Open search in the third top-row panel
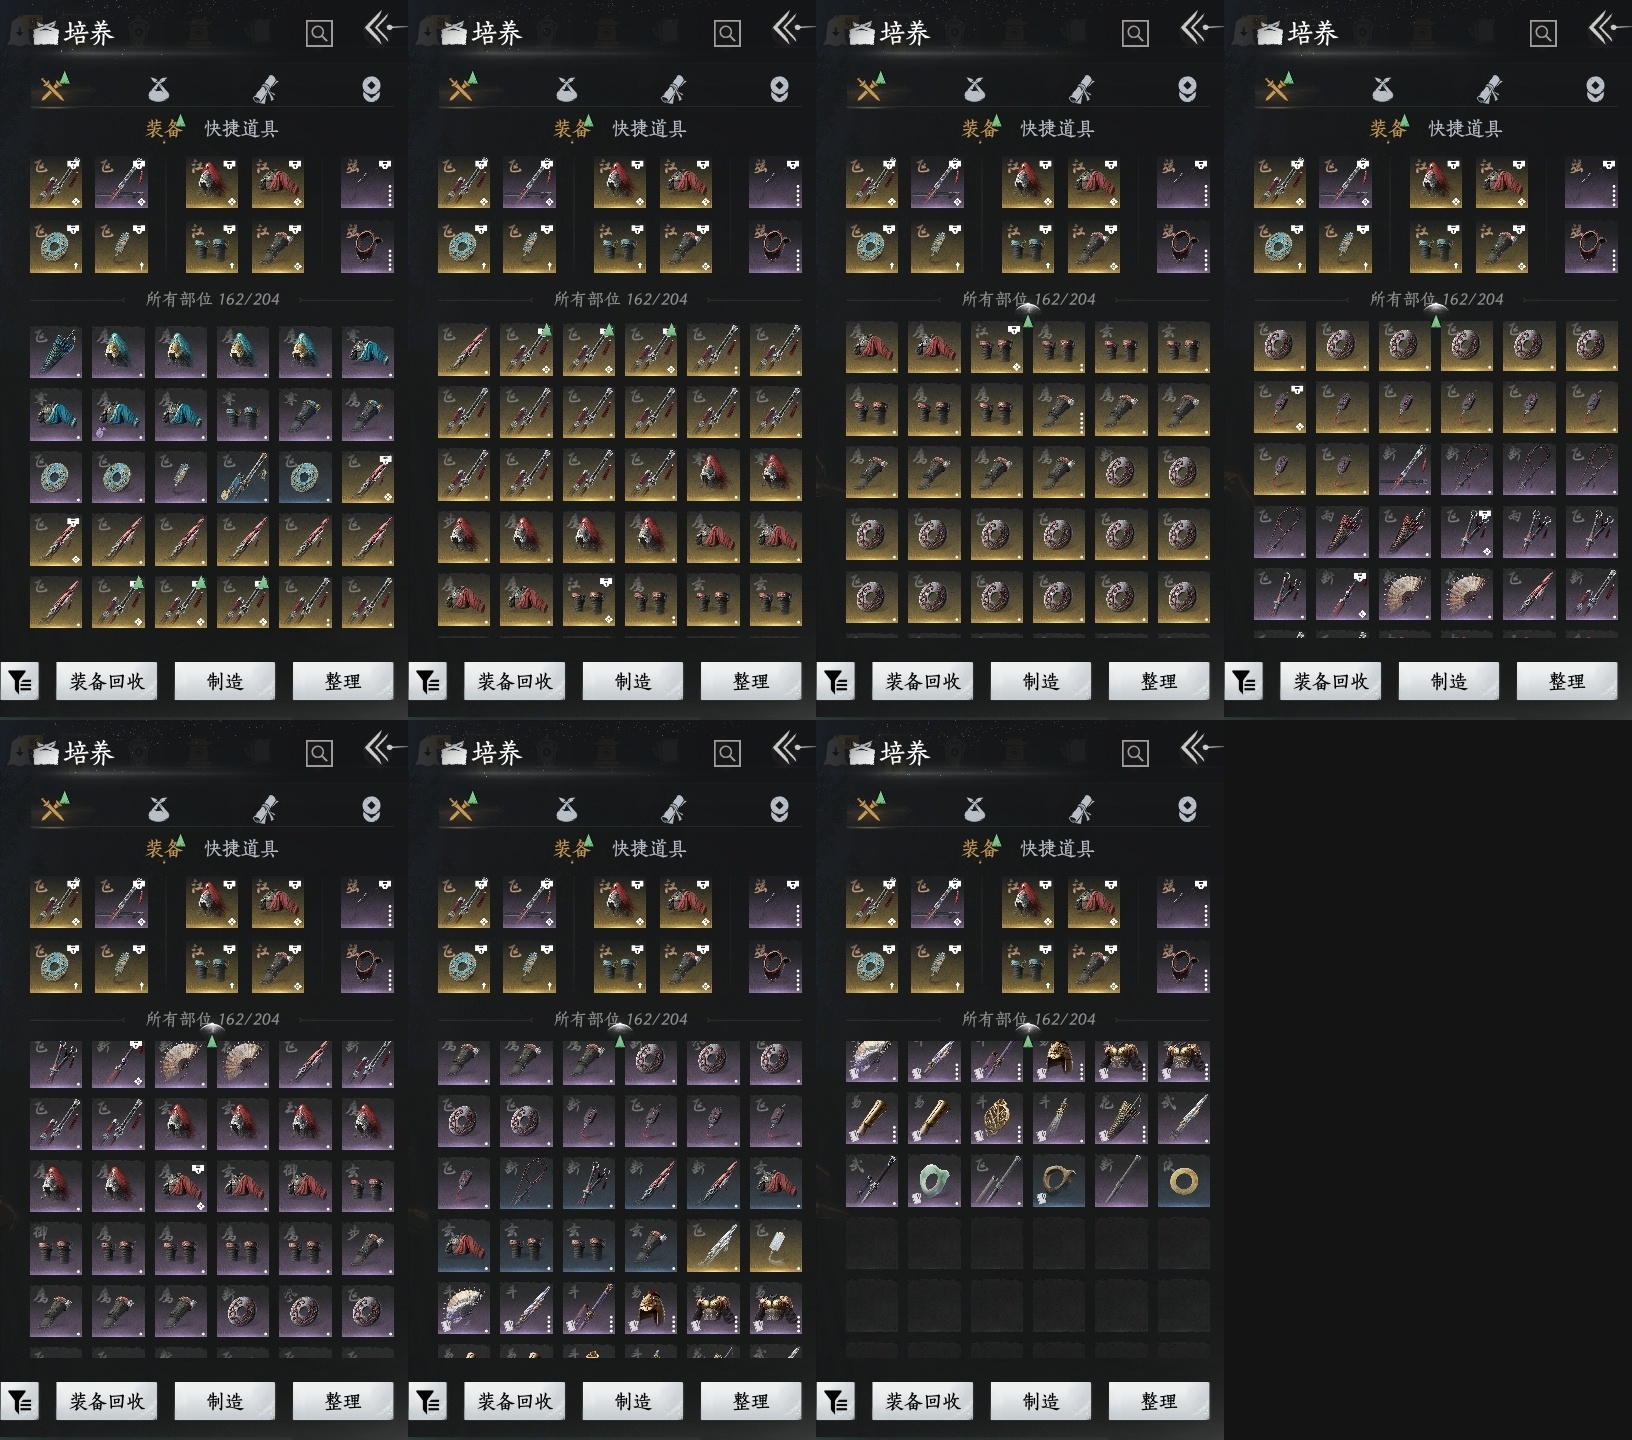This screenshot has width=1632, height=1440. pyautogui.click(x=1135, y=34)
